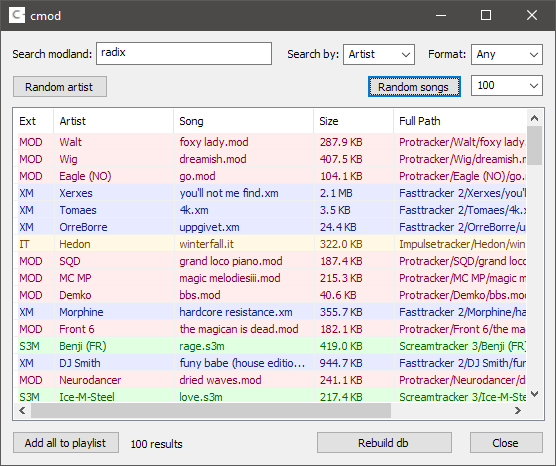This screenshot has width=556, height=466.
Task: Click artist name OrreBorre
Action: tap(83, 227)
